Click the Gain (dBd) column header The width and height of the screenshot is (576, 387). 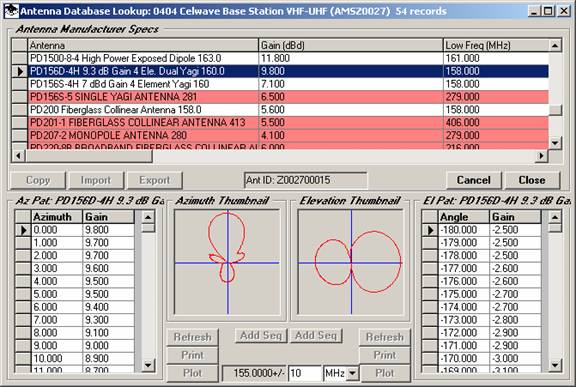coord(351,46)
